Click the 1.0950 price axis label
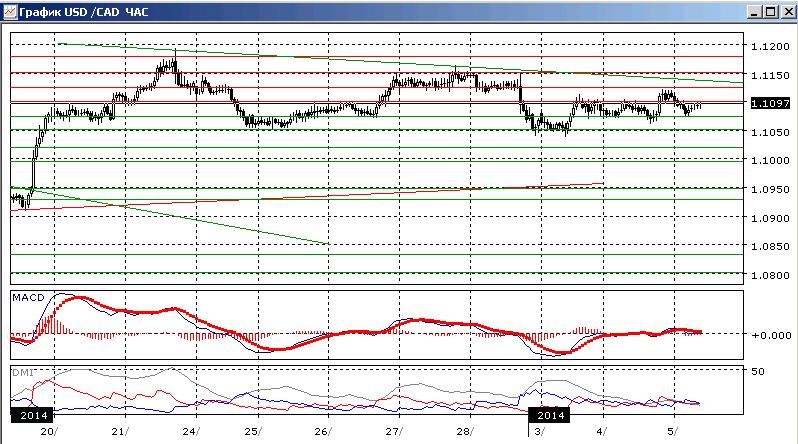Image resolution: width=798 pixels, height=444 pixels. [x=770, y=189]
